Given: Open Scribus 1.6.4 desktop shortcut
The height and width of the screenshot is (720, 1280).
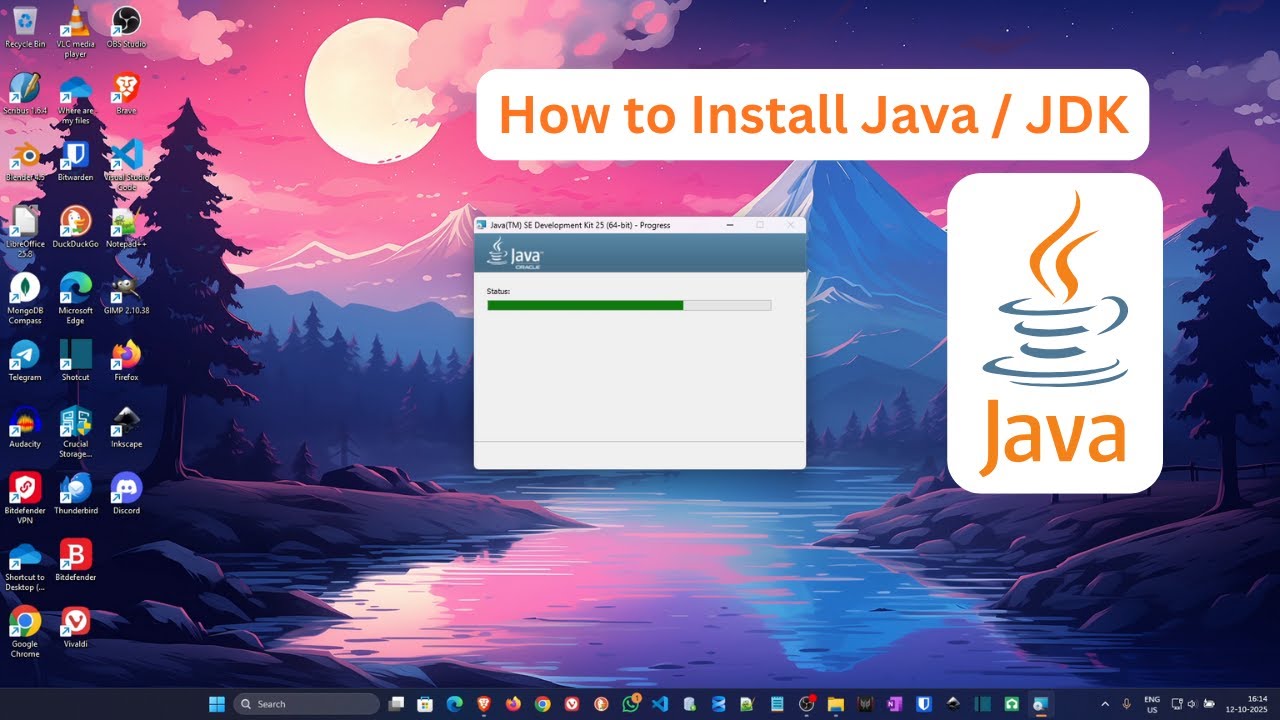Looking at the screenshot, I should [25, 93].
